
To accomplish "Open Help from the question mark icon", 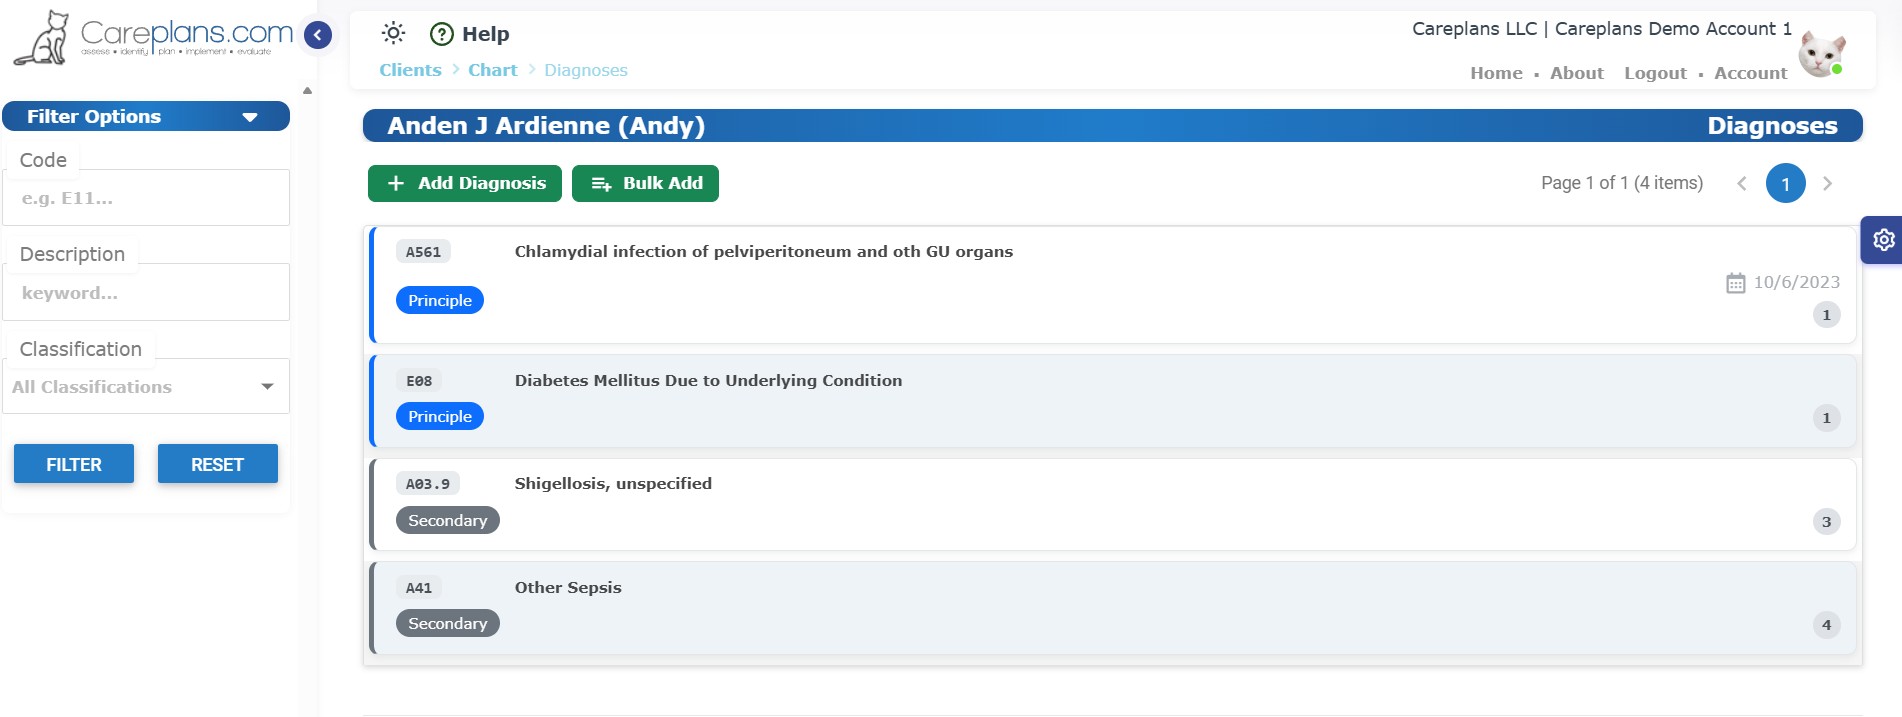I will [x=441, y=34].
